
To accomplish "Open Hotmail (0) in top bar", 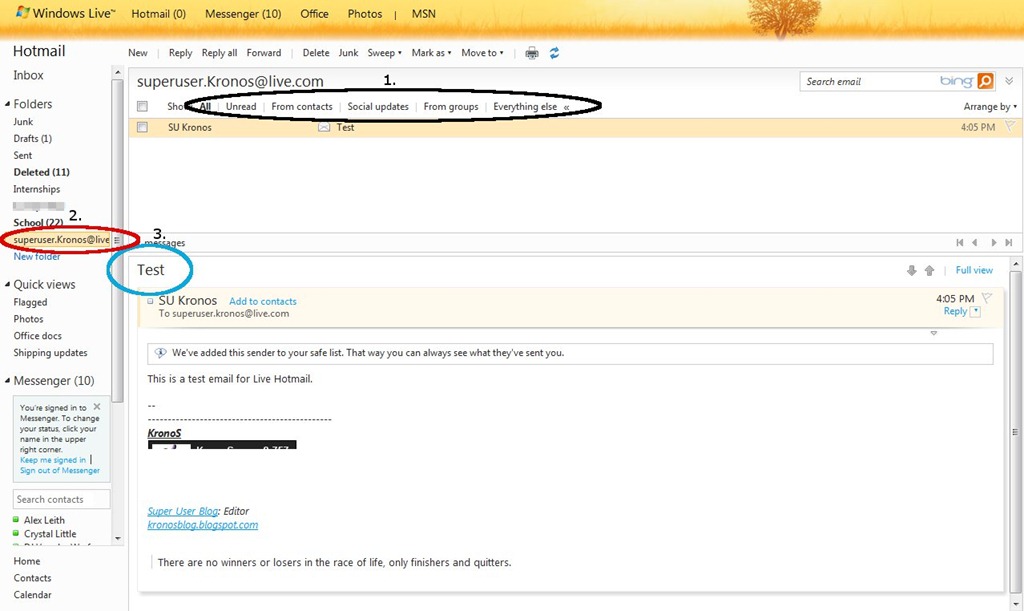I will pos(159,14).
